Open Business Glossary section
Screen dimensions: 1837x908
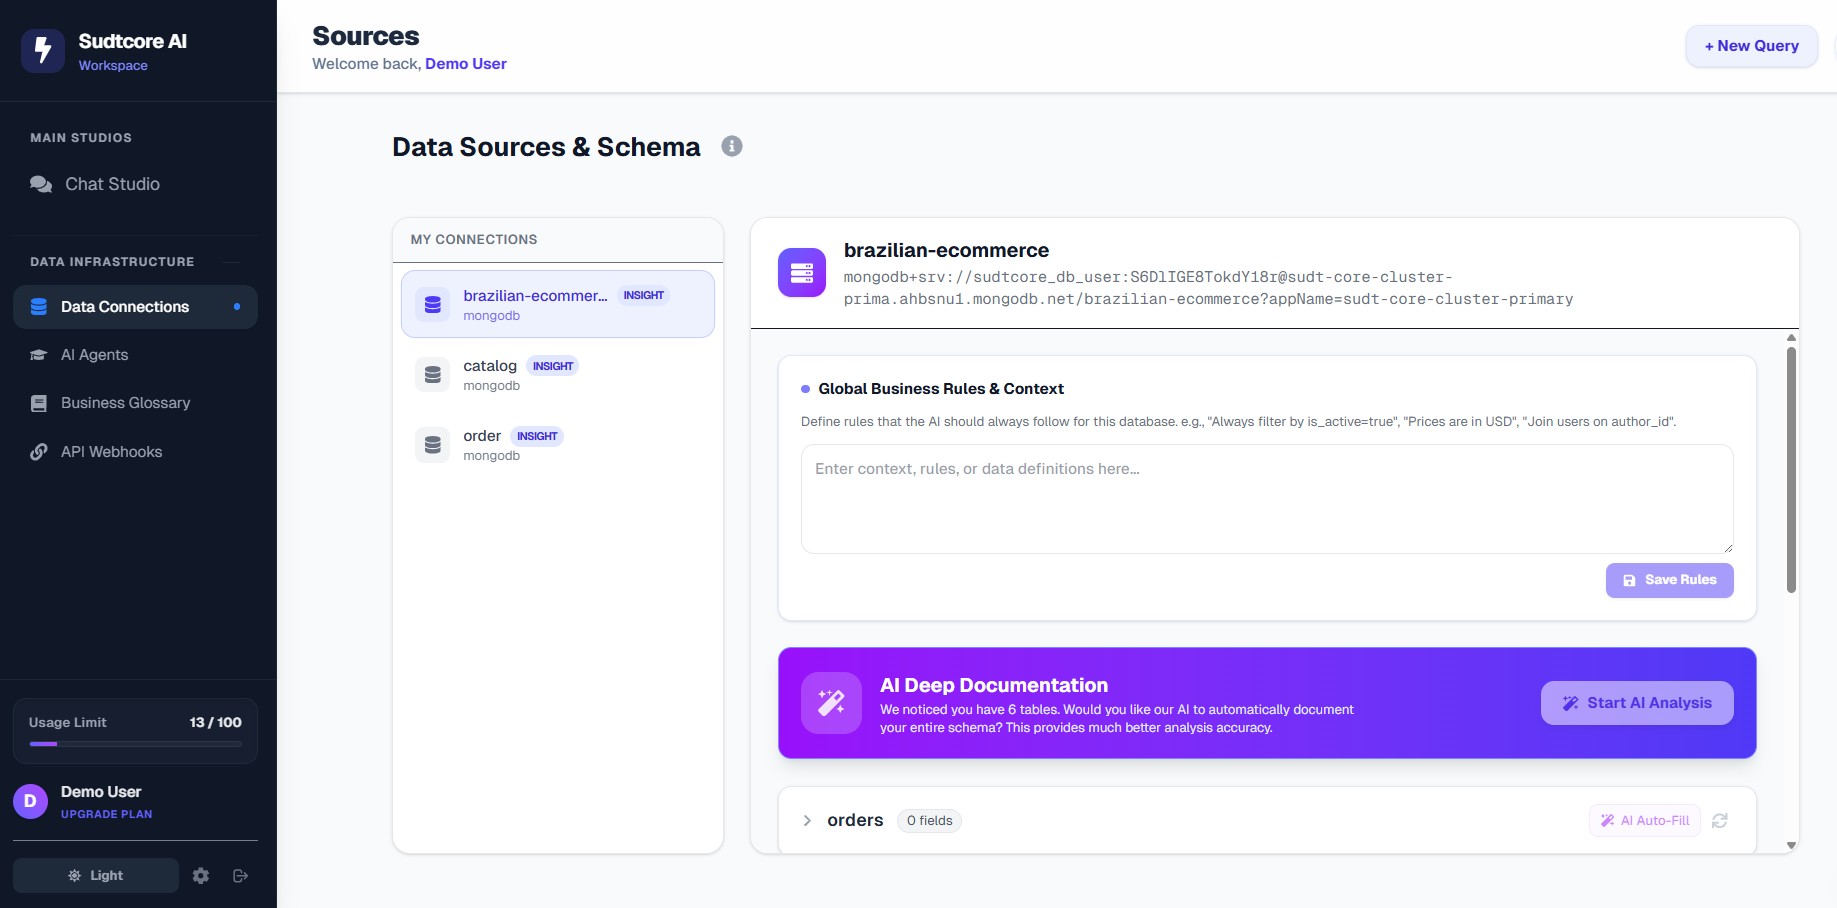pos(125,403)
